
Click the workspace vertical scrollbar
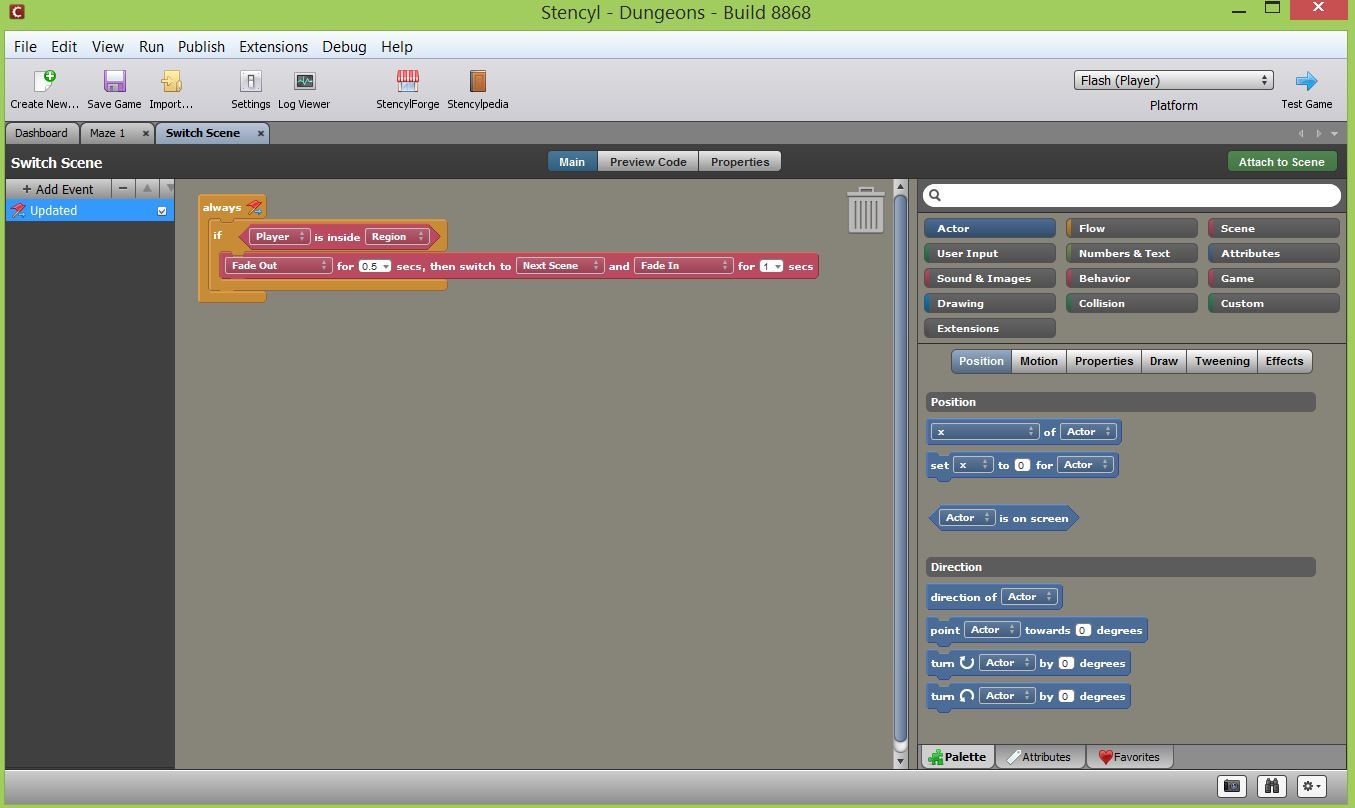tap(899, 470)
